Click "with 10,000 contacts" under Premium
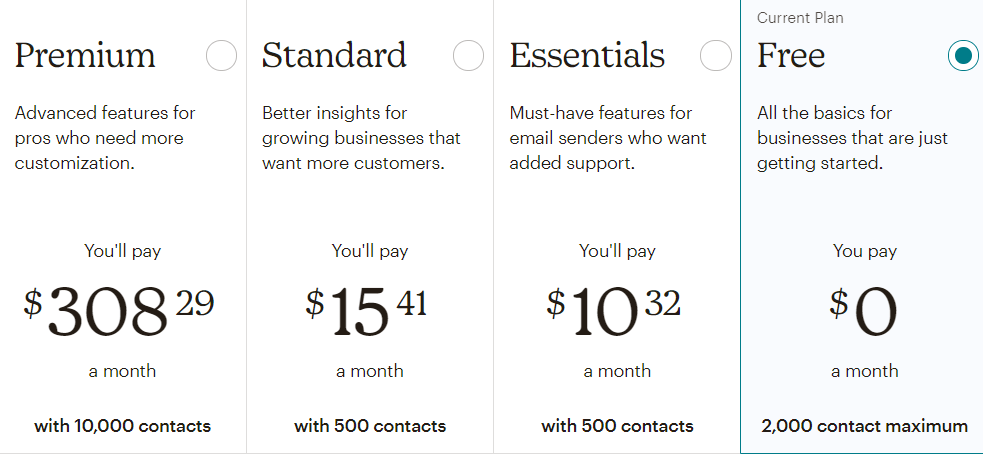The width and height of the screenshot is (983, 455). click(x=122, y=426)
